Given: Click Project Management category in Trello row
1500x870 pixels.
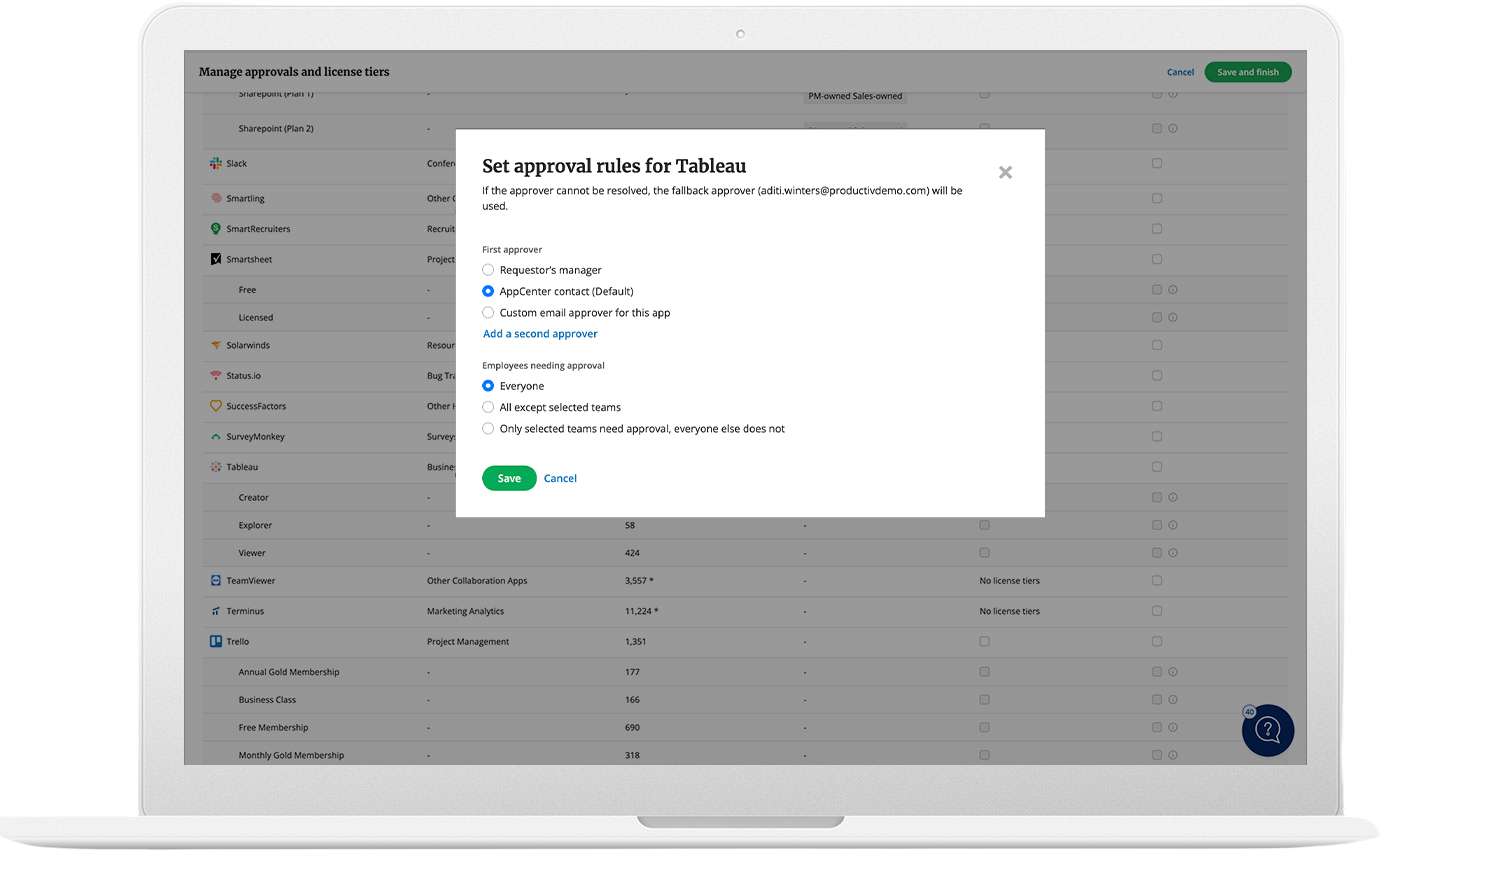Looking at the screenshot, I should tap(468, 642).
